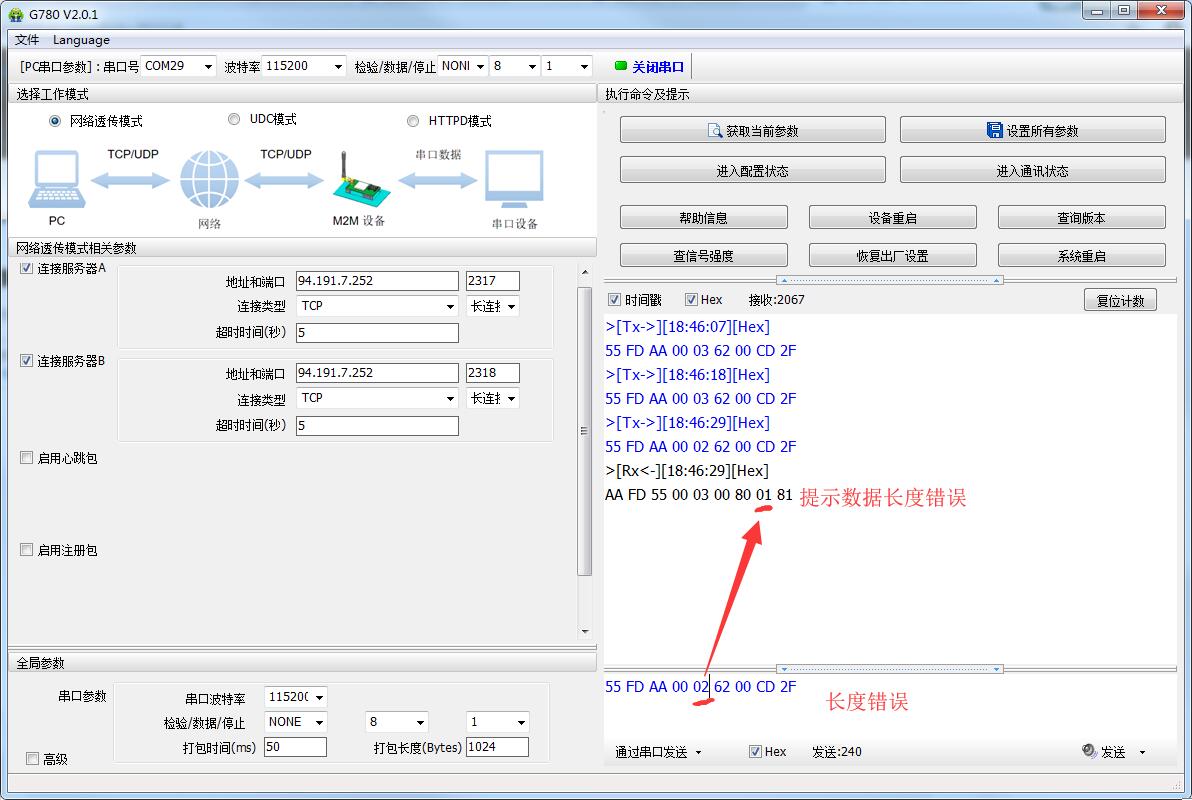The width and height of the screenshot is (1192, 800).
Task: Click the server A address input field
Action: click(x=377, y=281)
